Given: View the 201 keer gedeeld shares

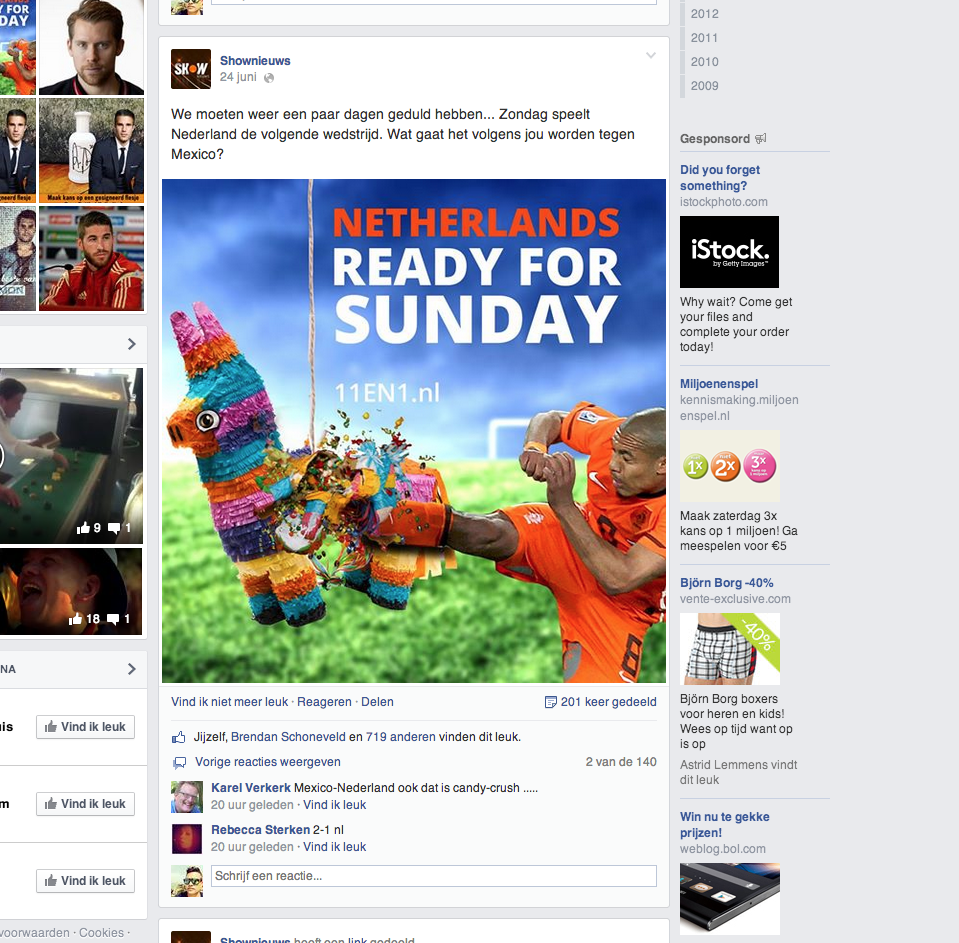Looking at the screenshot, I should 608,702.
